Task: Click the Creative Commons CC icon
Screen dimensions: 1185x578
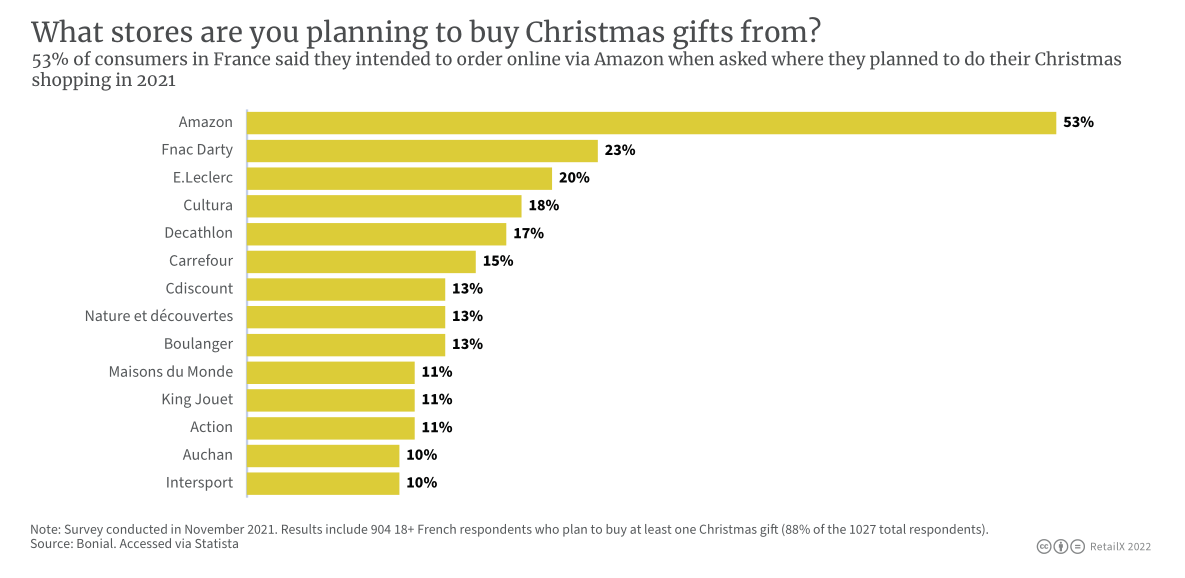Action: coord(1044,547)
